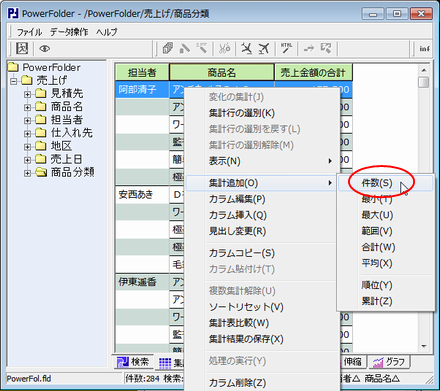Open the データ操作 menu
The height and width of the screenshot is (391, 440).
69,32
